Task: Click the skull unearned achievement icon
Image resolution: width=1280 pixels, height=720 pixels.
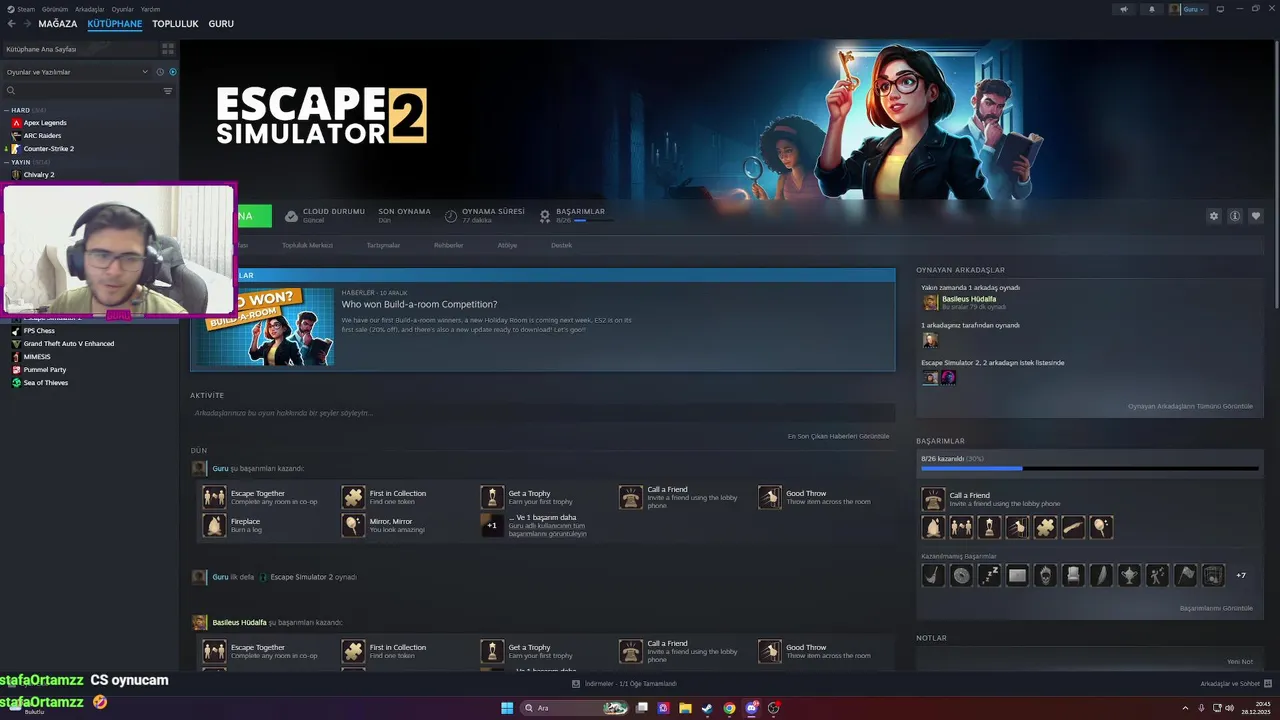Action: pos(1045,575)
